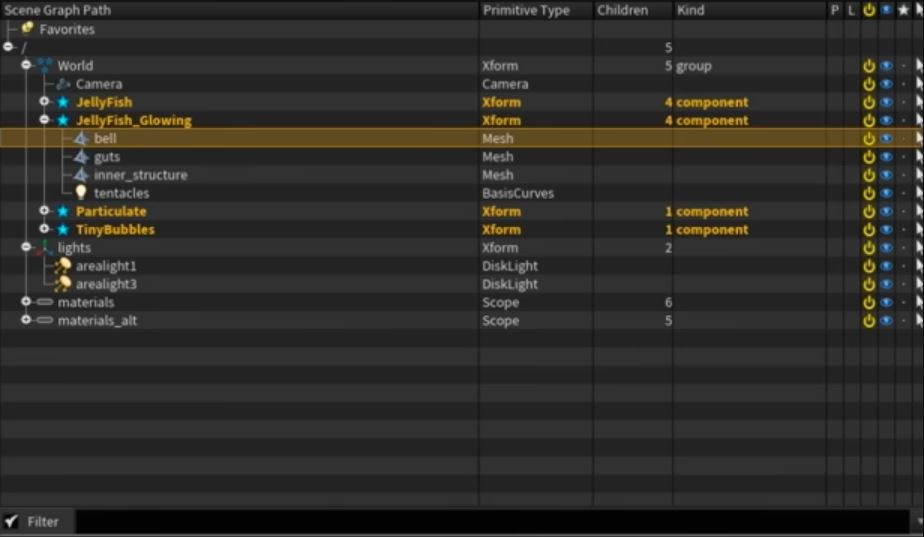The width and height of the screenshot is (924, 537).
Task: Click the Children column header
Action: pyautogui.click(x=633, y=10)
